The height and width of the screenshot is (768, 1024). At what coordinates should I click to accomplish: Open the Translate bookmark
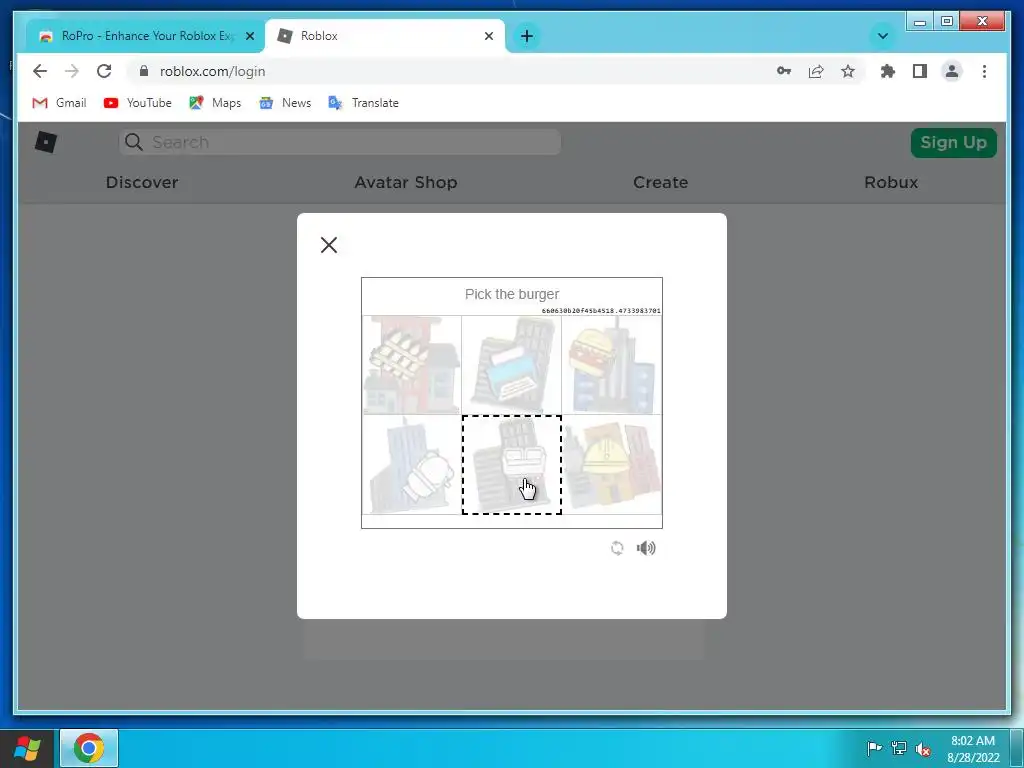coord(363,103)
